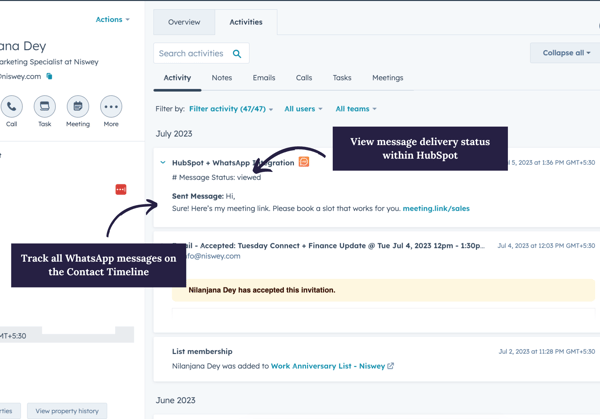Click the Call phone icon

[11, 106]
